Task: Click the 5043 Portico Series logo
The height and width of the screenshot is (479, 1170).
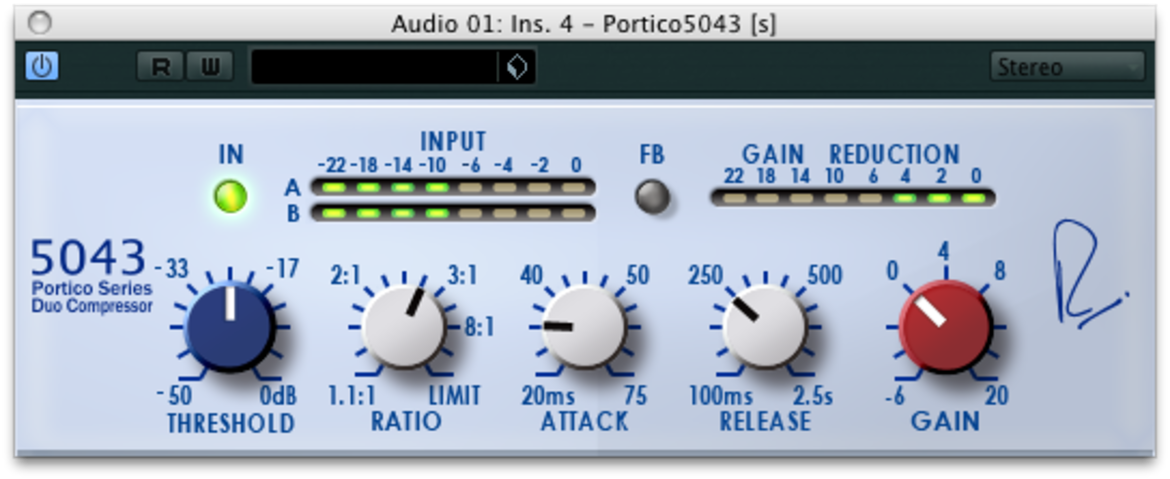Action: click(x=91, y=275)
